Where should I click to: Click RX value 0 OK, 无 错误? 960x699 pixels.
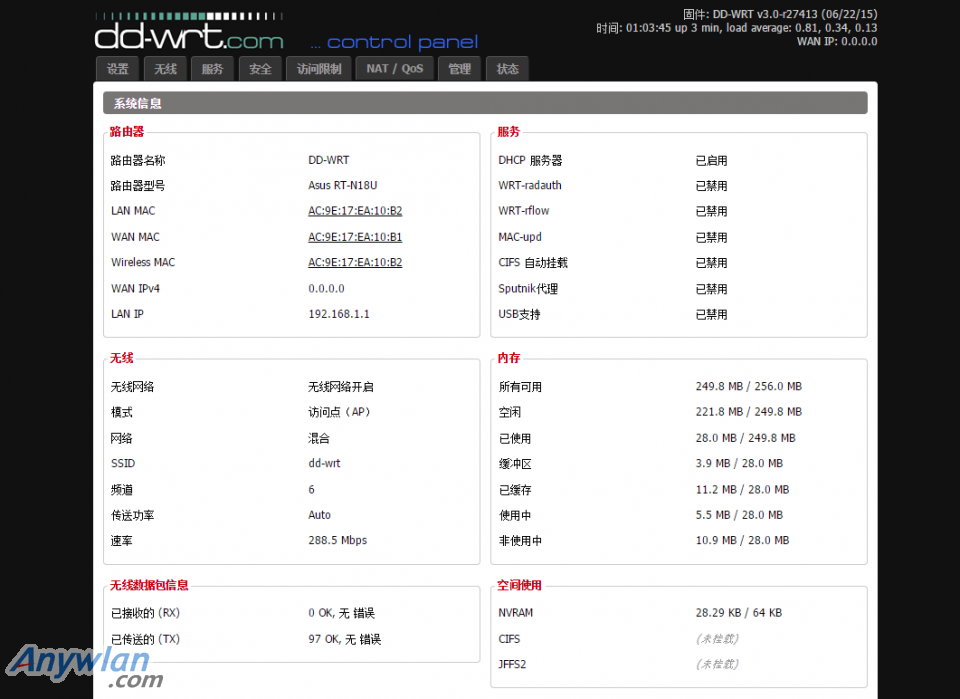(342, 613)
